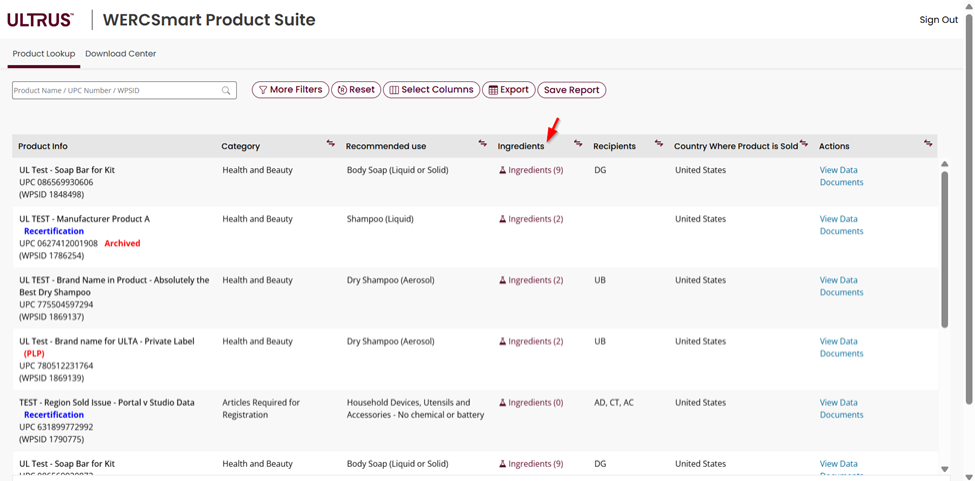Click the Product Info column header

click(43, 147)
